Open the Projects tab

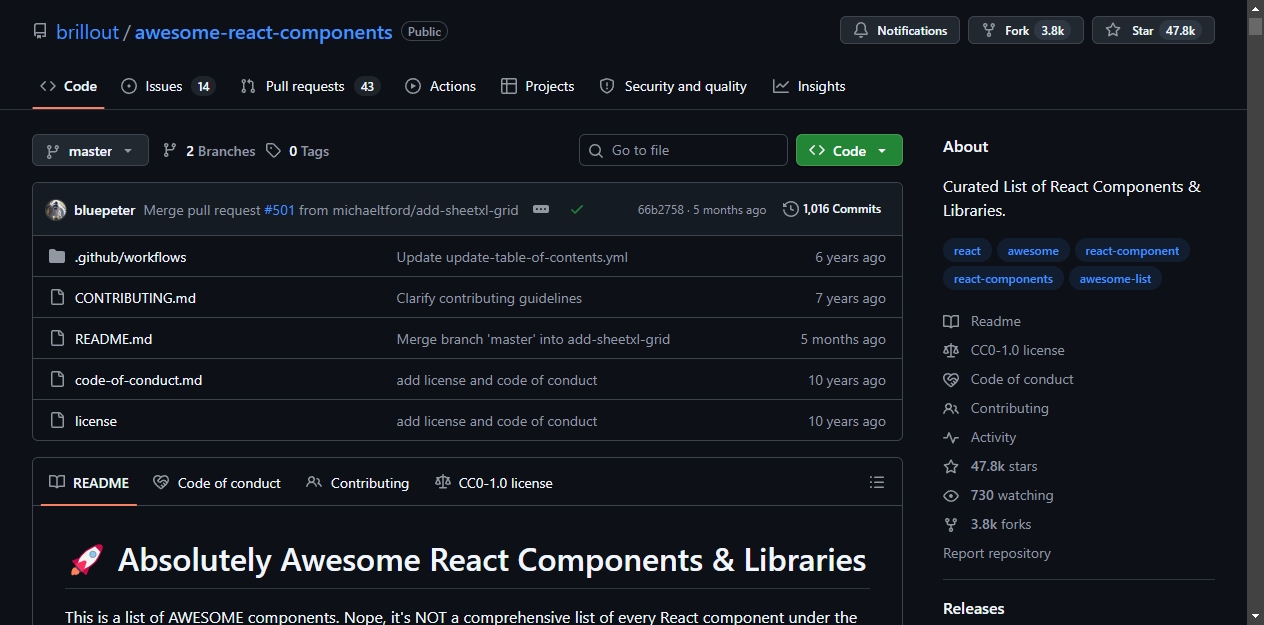(x=538, y=86)
